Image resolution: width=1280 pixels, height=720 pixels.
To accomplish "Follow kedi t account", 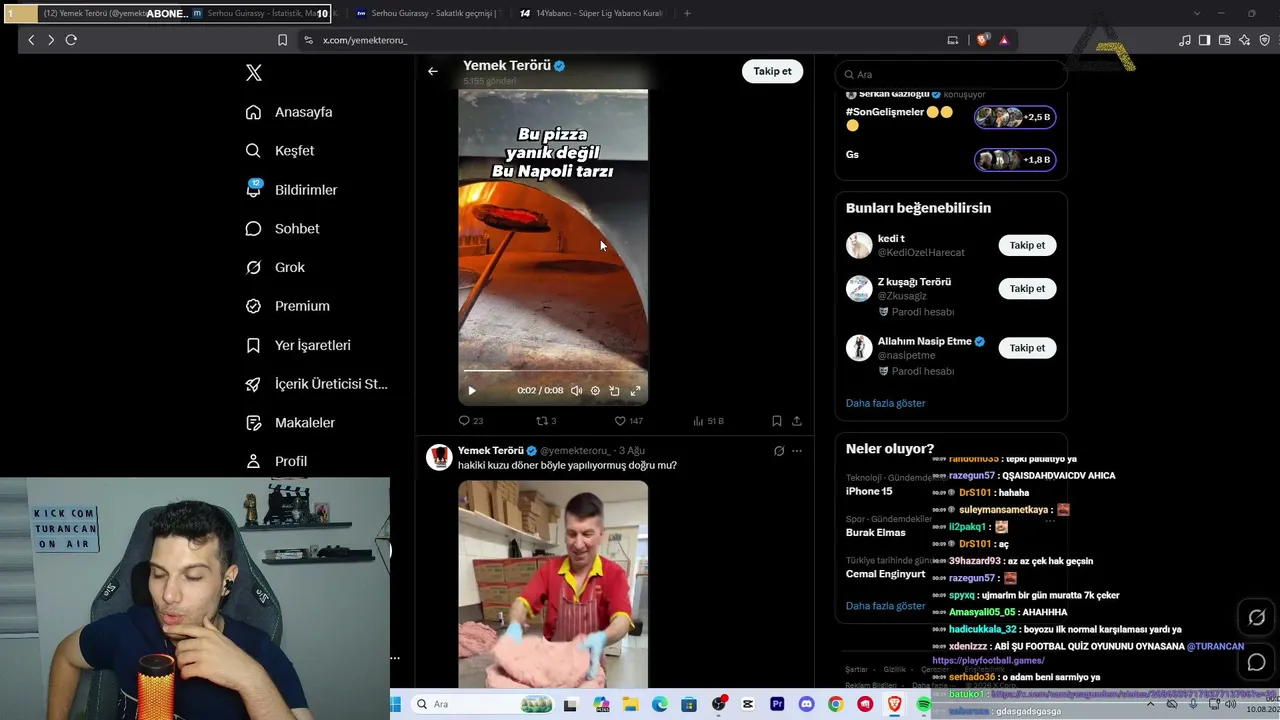I will [x=1027, y=245].
